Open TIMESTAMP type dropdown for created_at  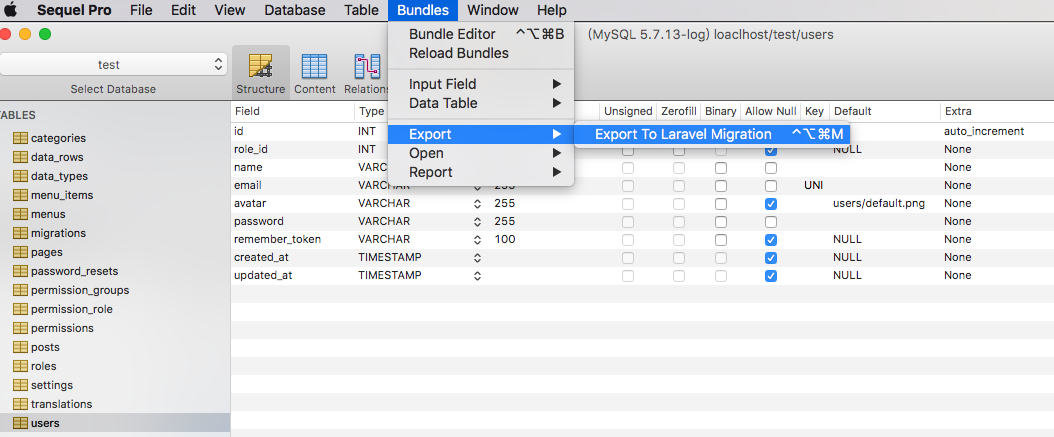pos(477,257)
